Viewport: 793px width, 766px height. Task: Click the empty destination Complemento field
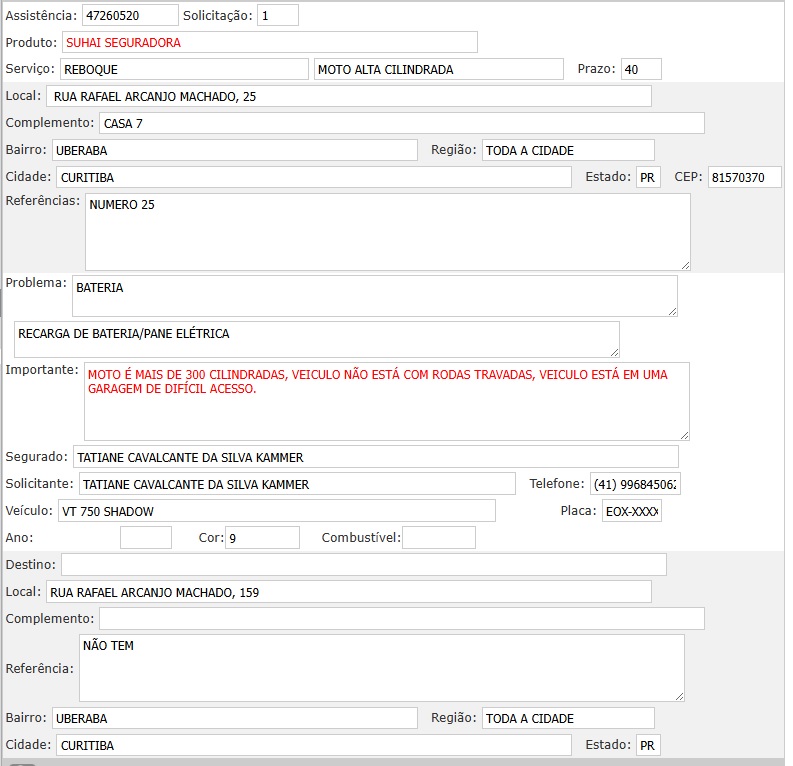pyautogui.click(x=402, y=619)
